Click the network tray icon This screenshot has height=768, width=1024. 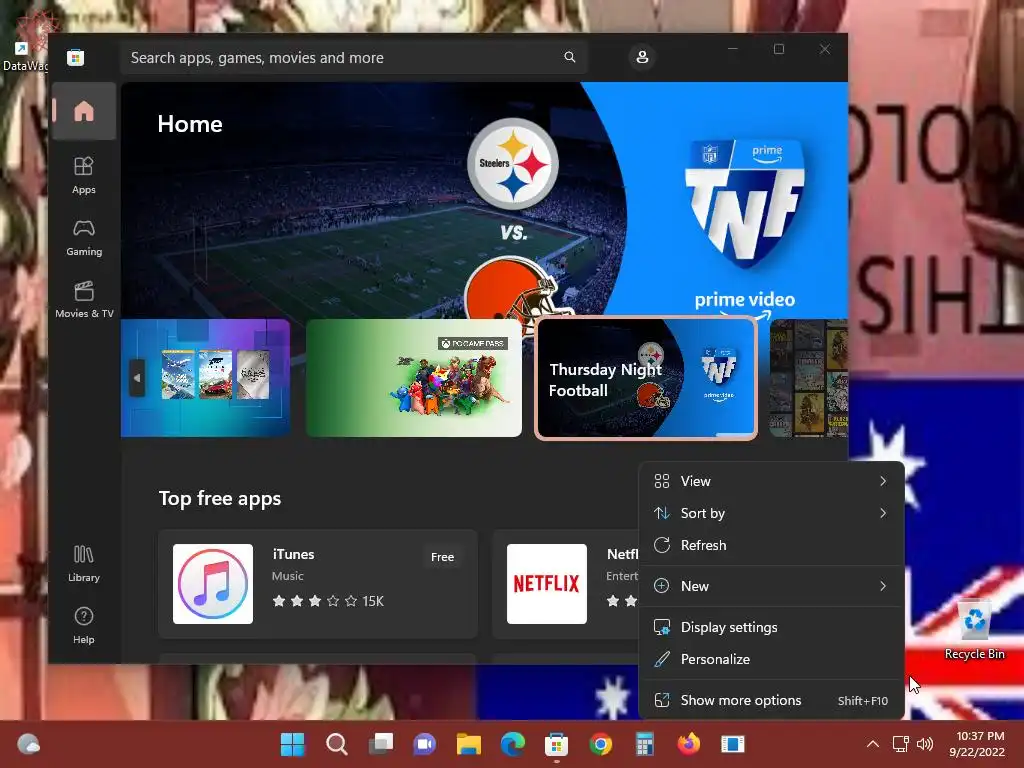901,744
